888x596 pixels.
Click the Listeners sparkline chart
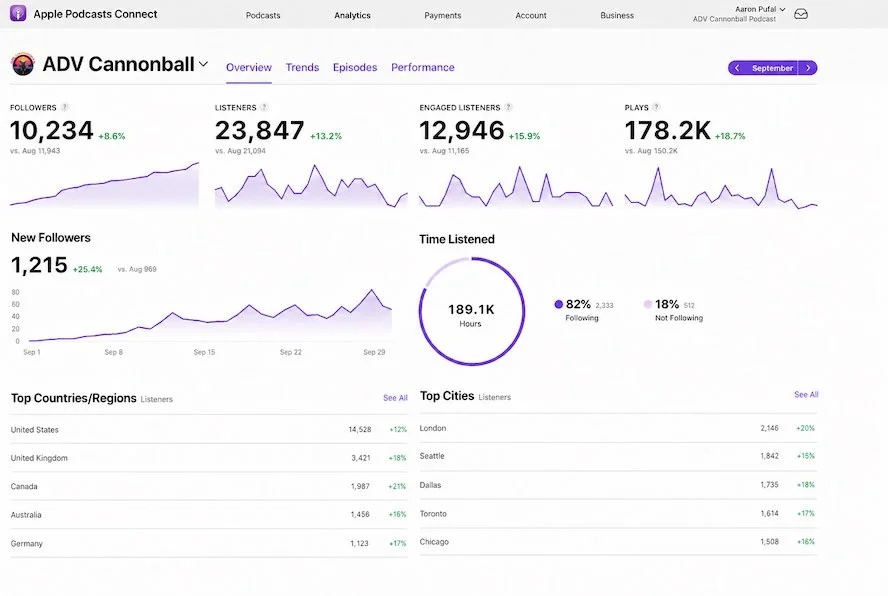[x=311, y=186]
